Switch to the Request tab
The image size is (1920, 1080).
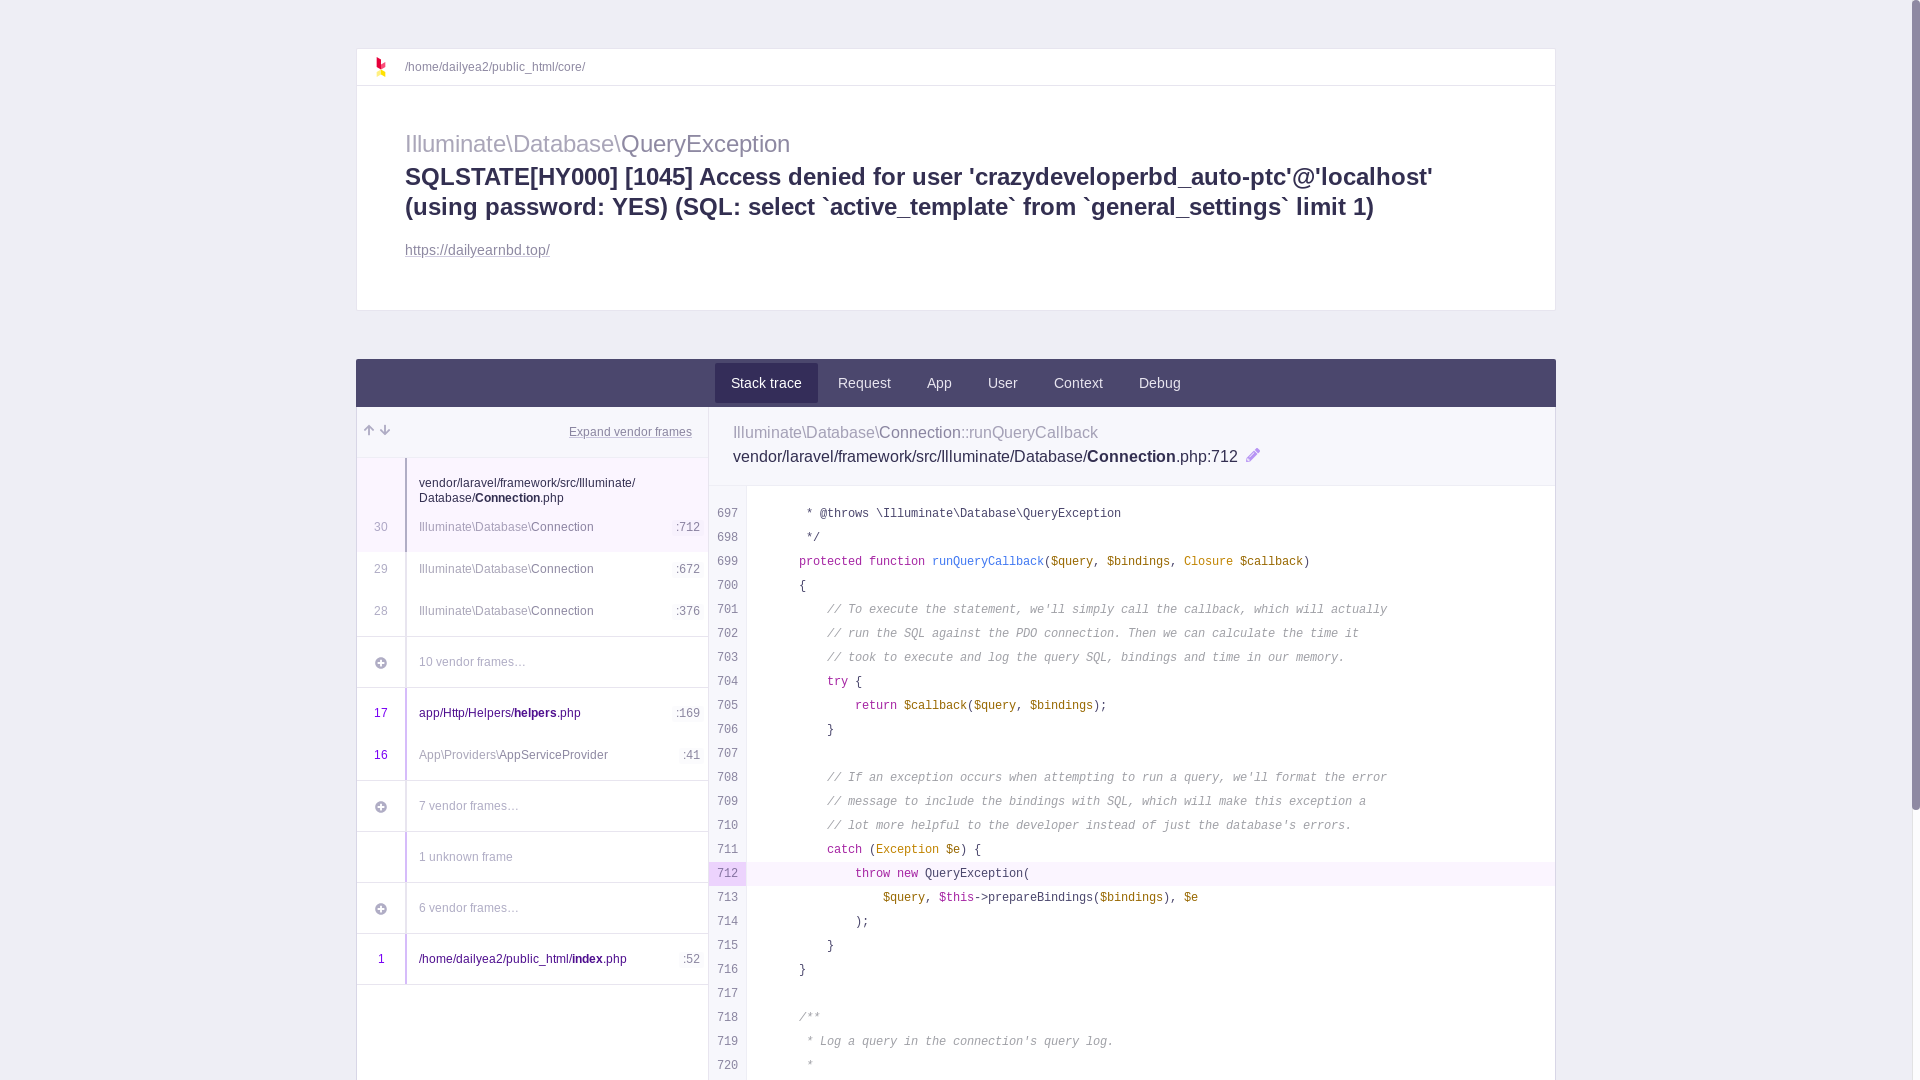(x=864, y=383)
